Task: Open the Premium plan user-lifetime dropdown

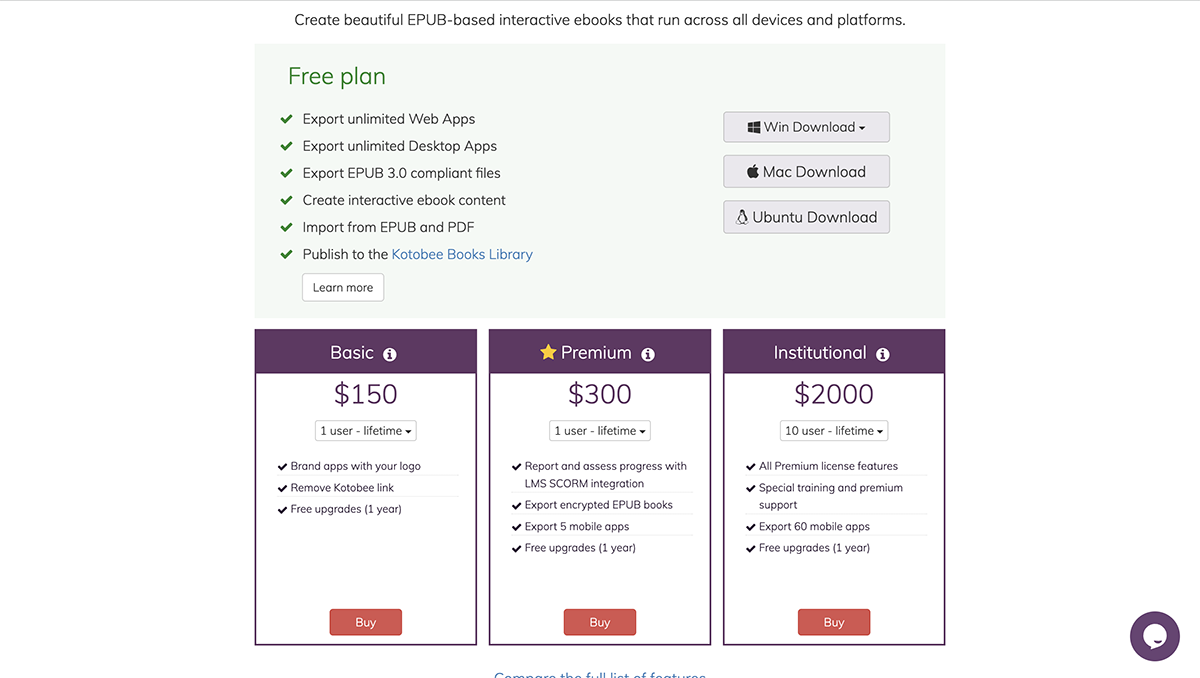Action: [599, 430]
